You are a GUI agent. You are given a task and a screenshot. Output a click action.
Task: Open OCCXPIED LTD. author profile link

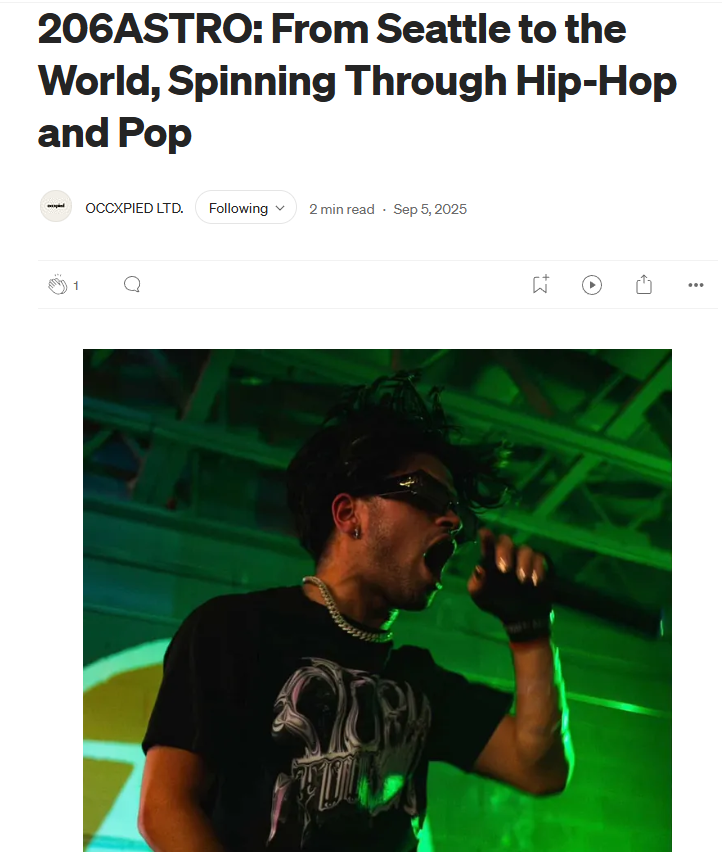click(134, 208)
